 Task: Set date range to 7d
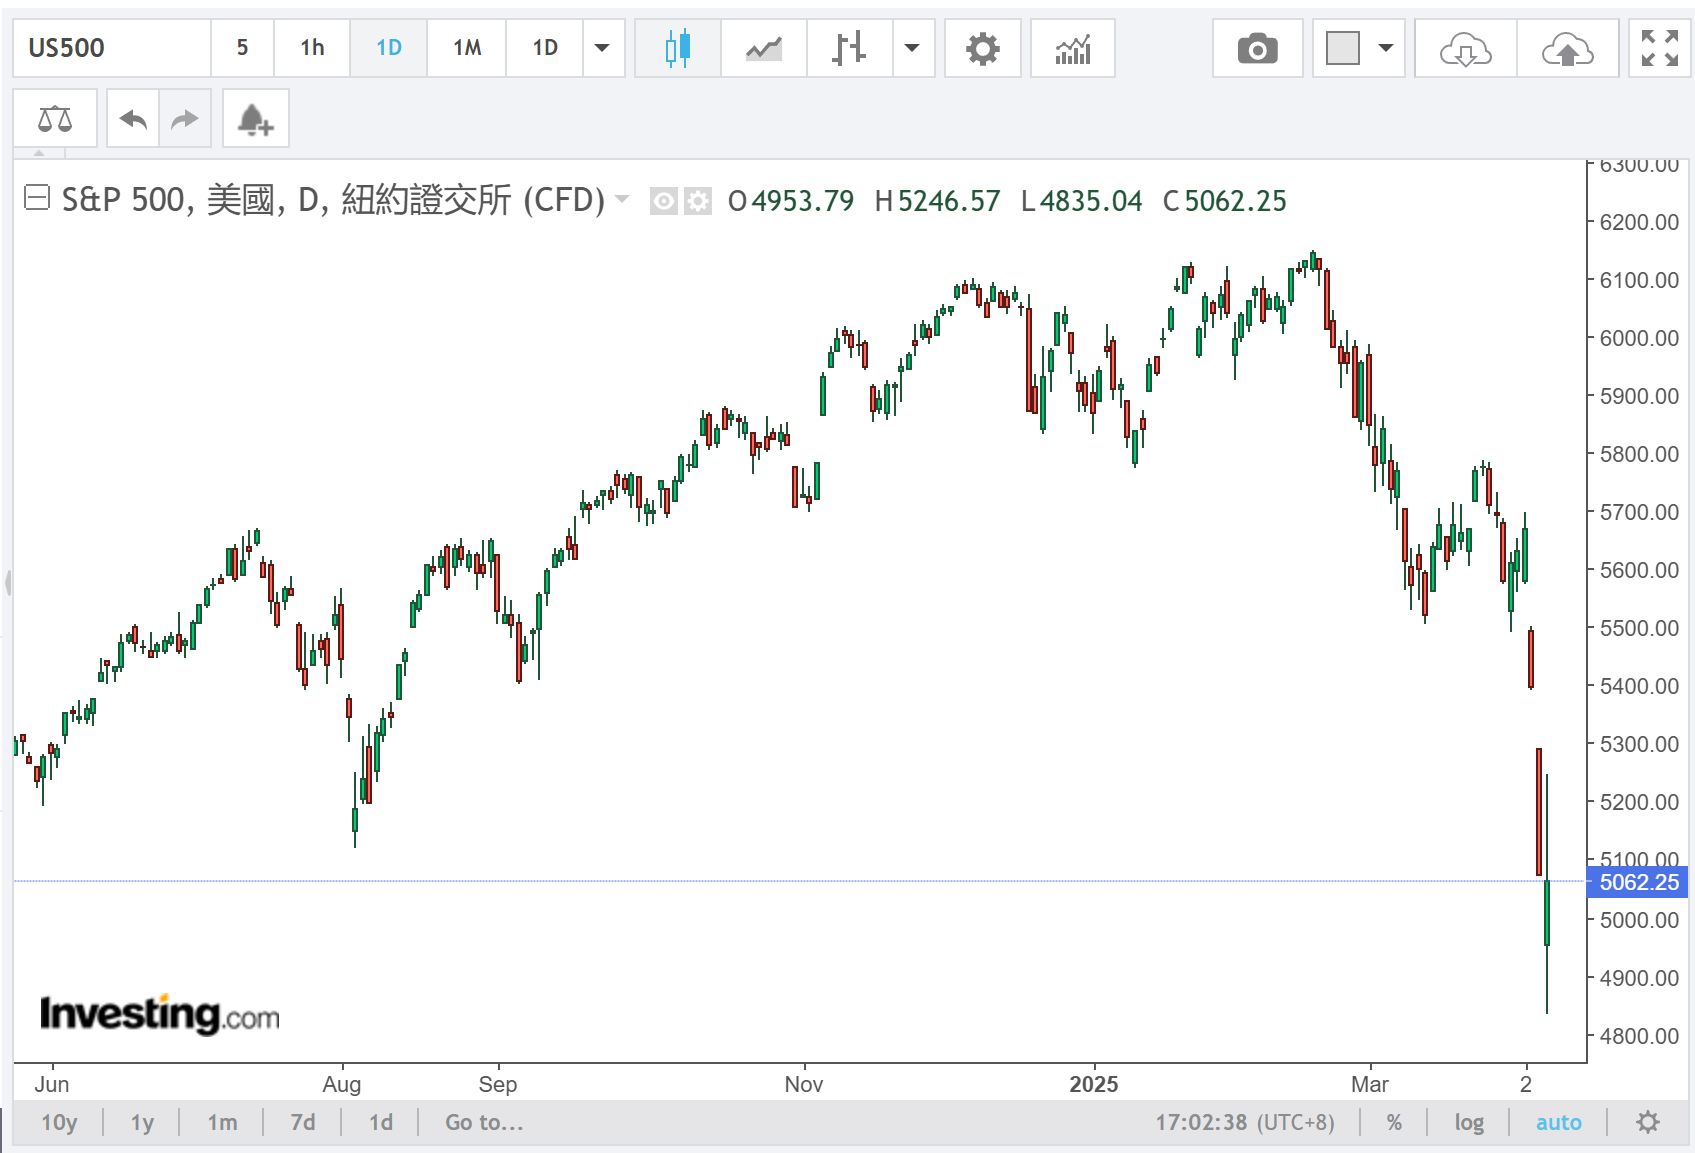(x=303, y=1122)
